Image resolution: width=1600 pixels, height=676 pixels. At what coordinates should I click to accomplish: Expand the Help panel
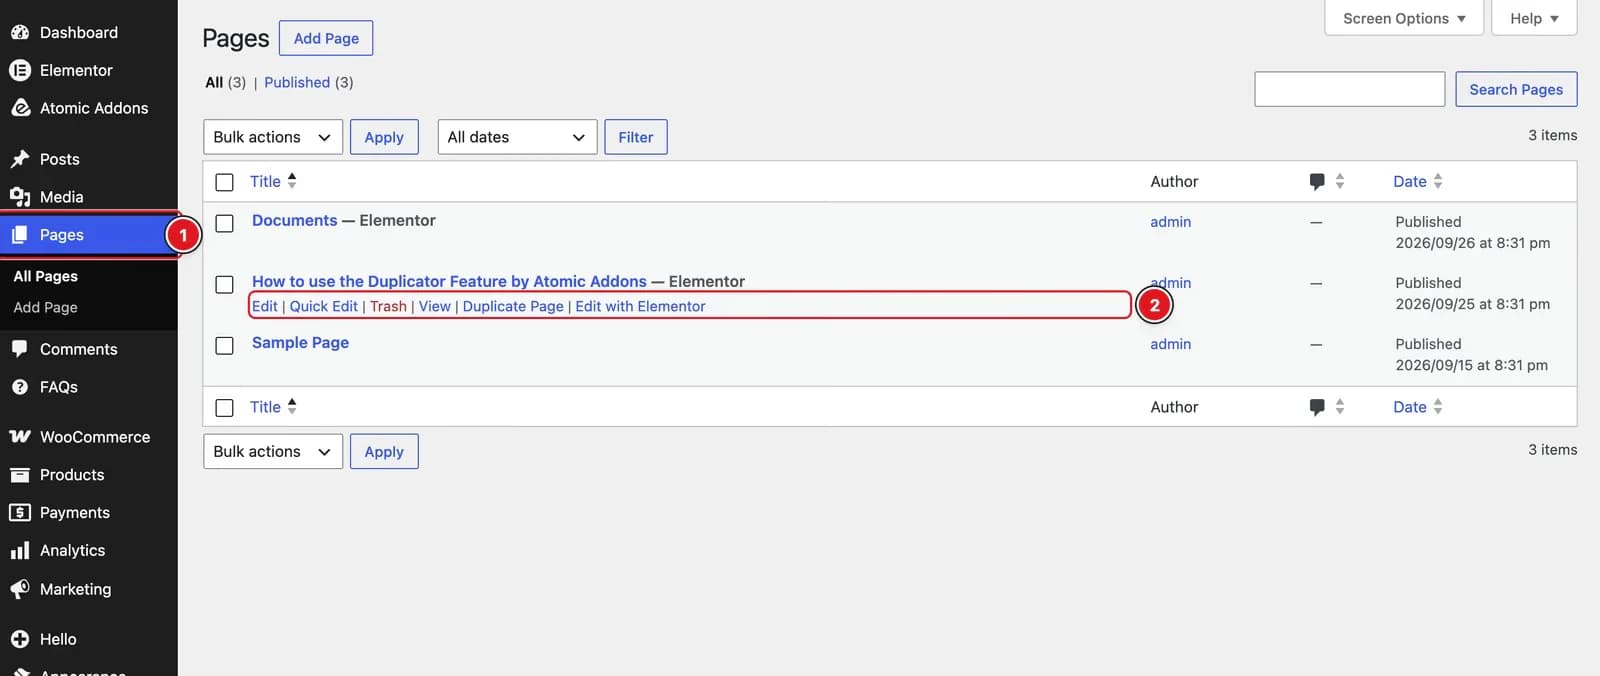click(1534, 18)
